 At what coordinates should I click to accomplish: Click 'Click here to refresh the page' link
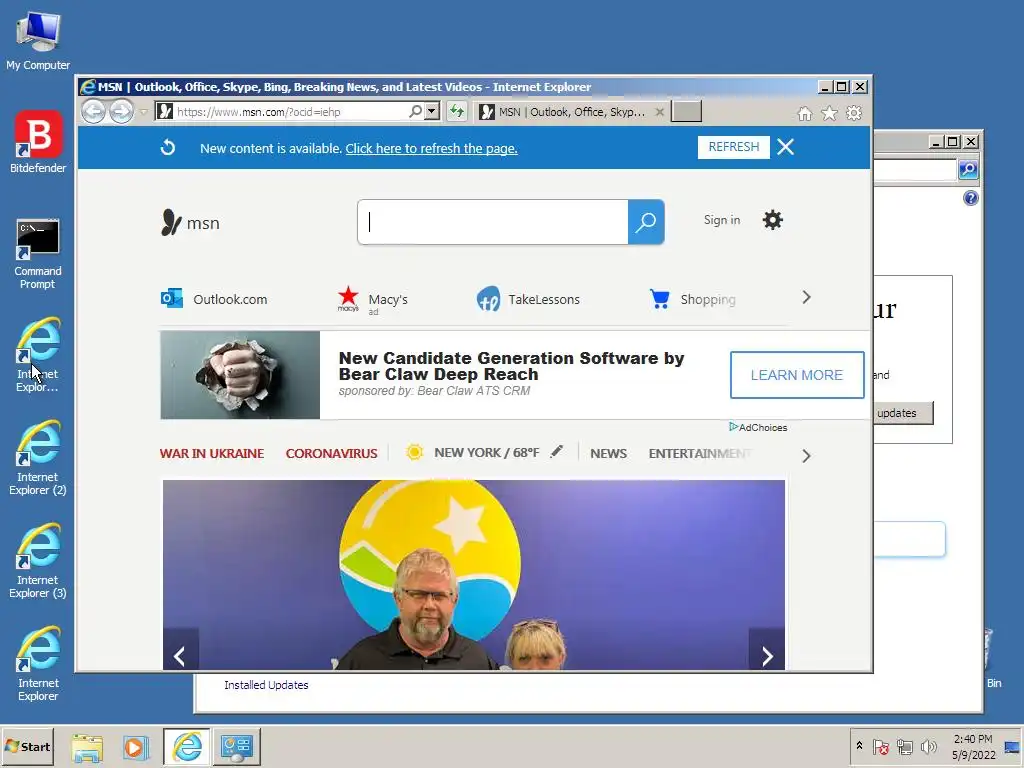pos(432,148)
